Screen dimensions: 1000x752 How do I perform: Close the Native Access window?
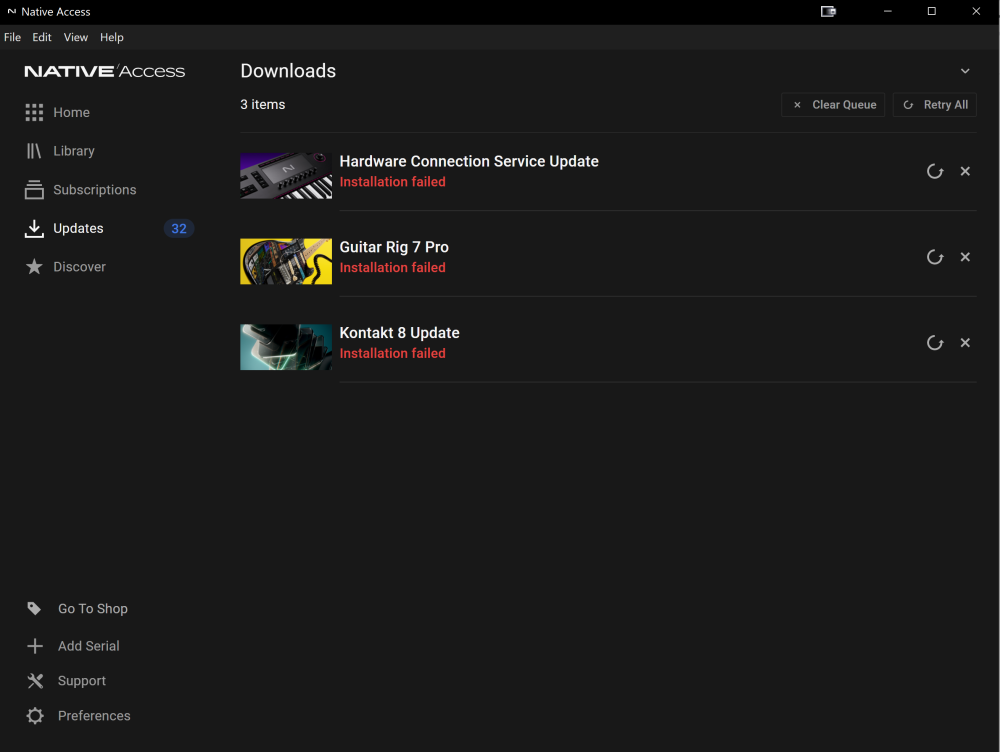tap(976, 11)
